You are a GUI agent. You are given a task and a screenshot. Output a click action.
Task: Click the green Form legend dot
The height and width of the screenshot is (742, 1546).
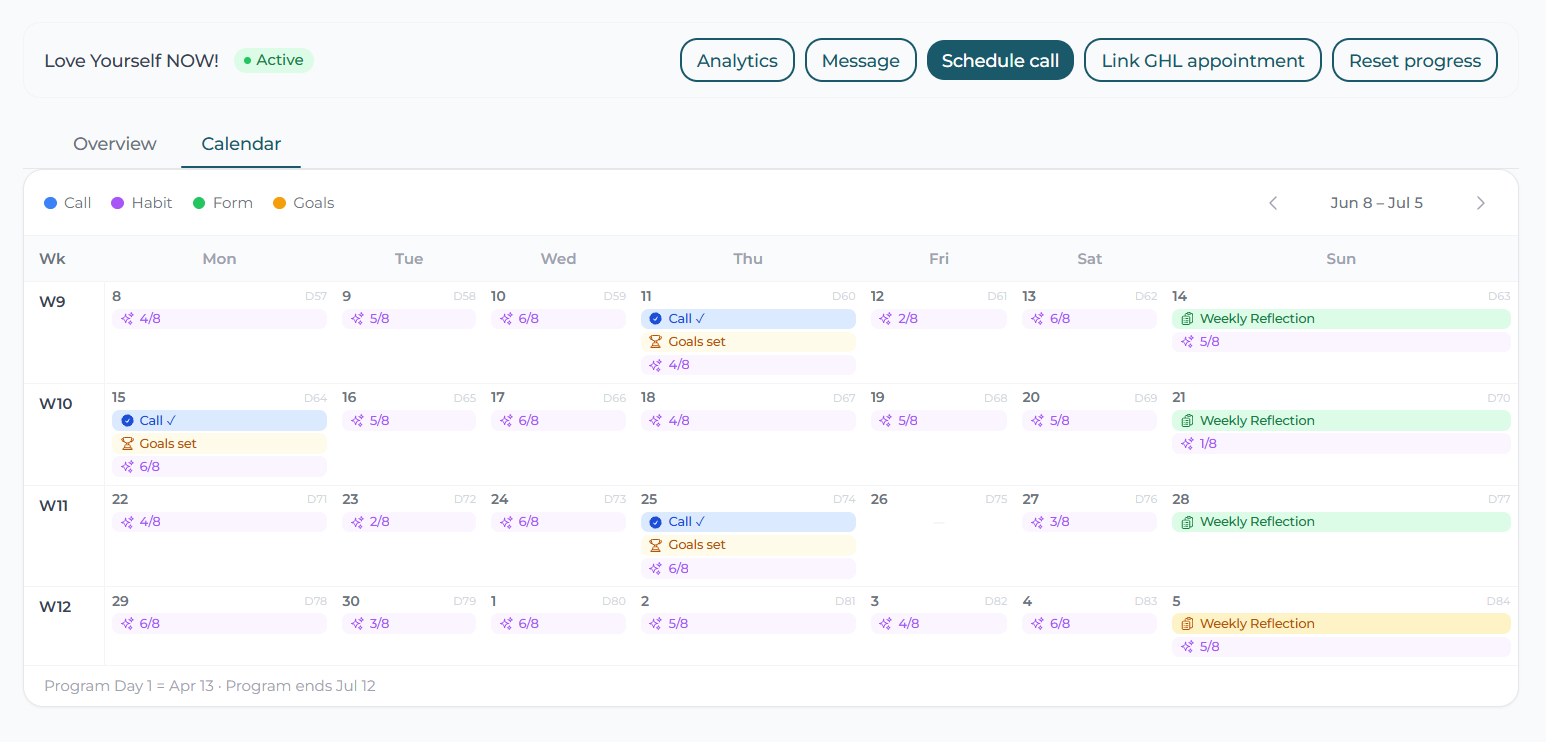pos(199,203)
